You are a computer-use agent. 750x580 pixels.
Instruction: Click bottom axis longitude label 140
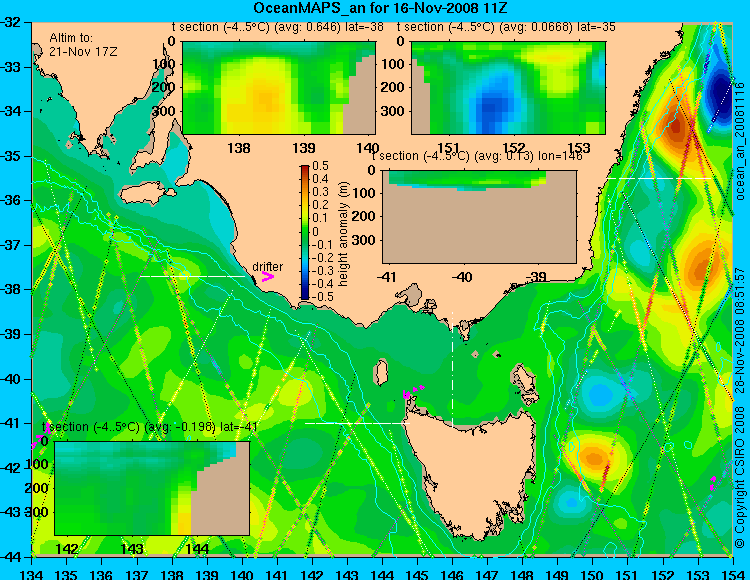pyautogui.click(x=243, y=574)
